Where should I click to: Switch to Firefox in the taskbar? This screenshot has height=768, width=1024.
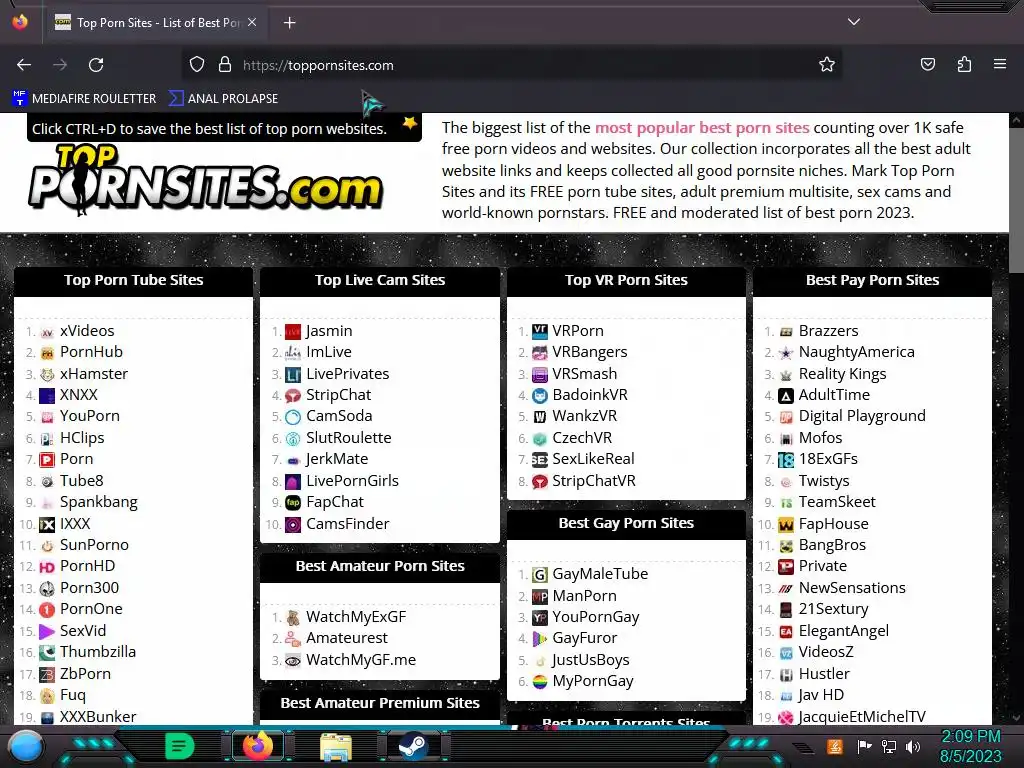[258, 746]
